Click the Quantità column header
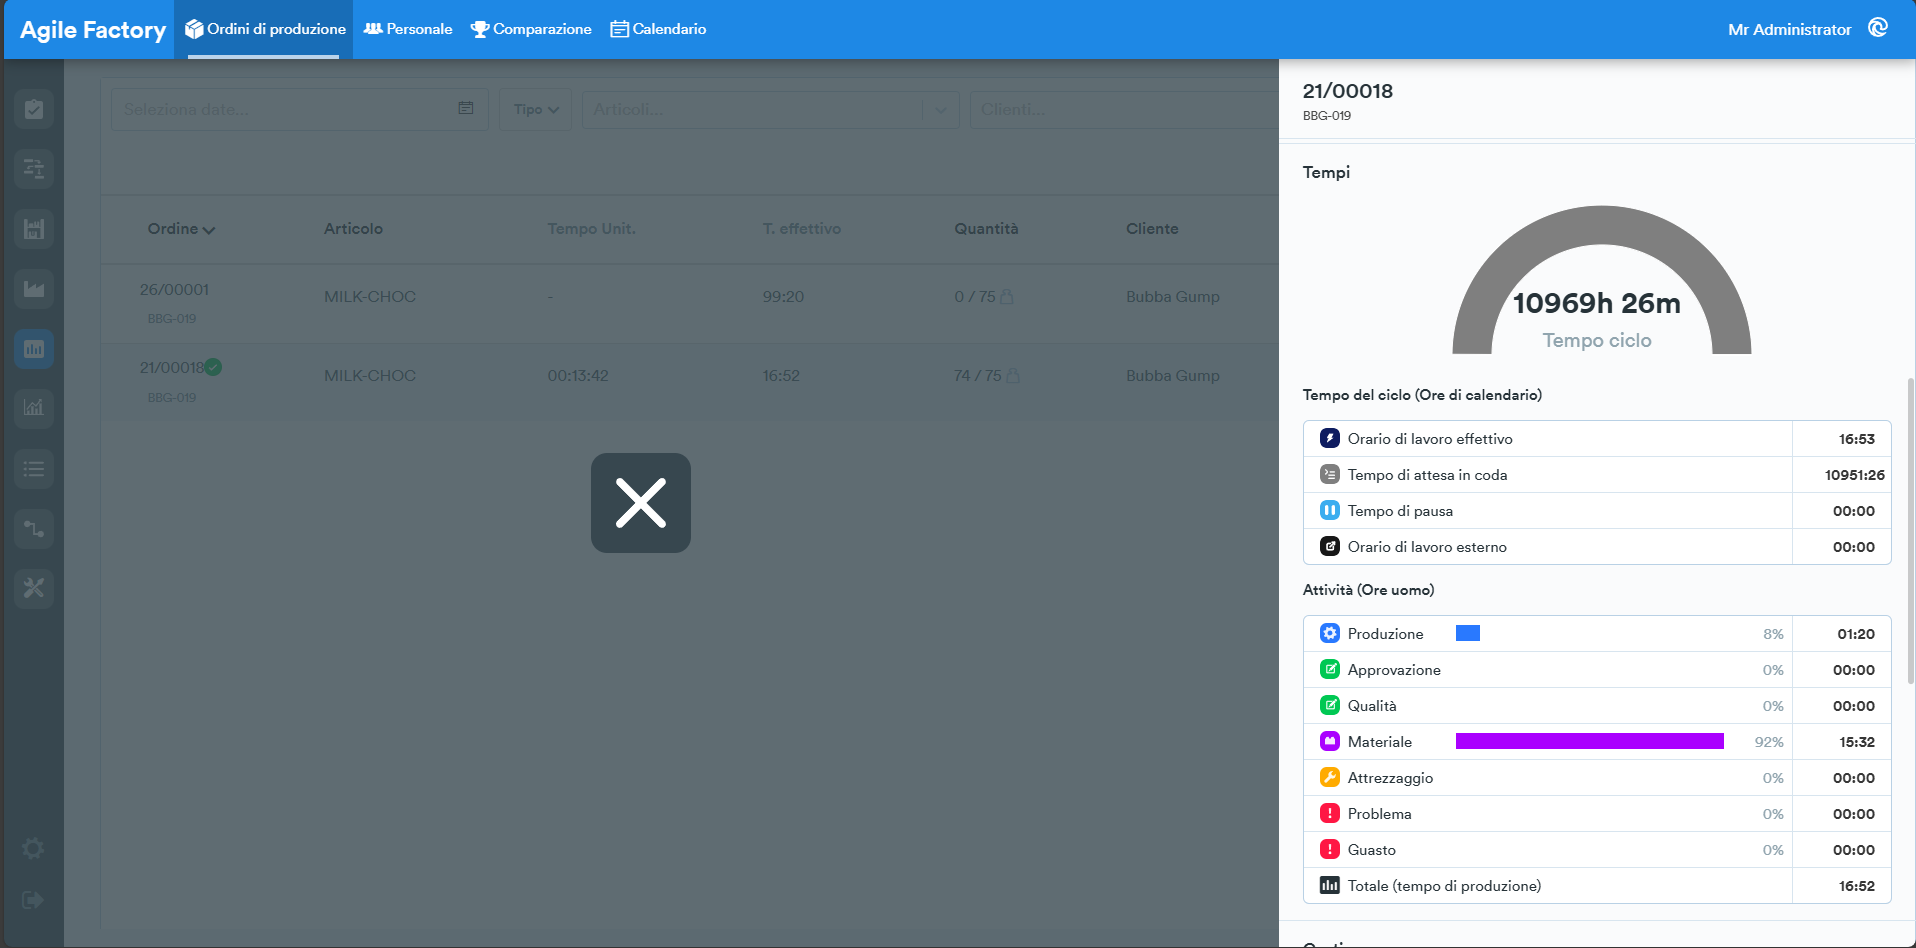Viewport: 1916px width, 948px height. pos(986,229)
